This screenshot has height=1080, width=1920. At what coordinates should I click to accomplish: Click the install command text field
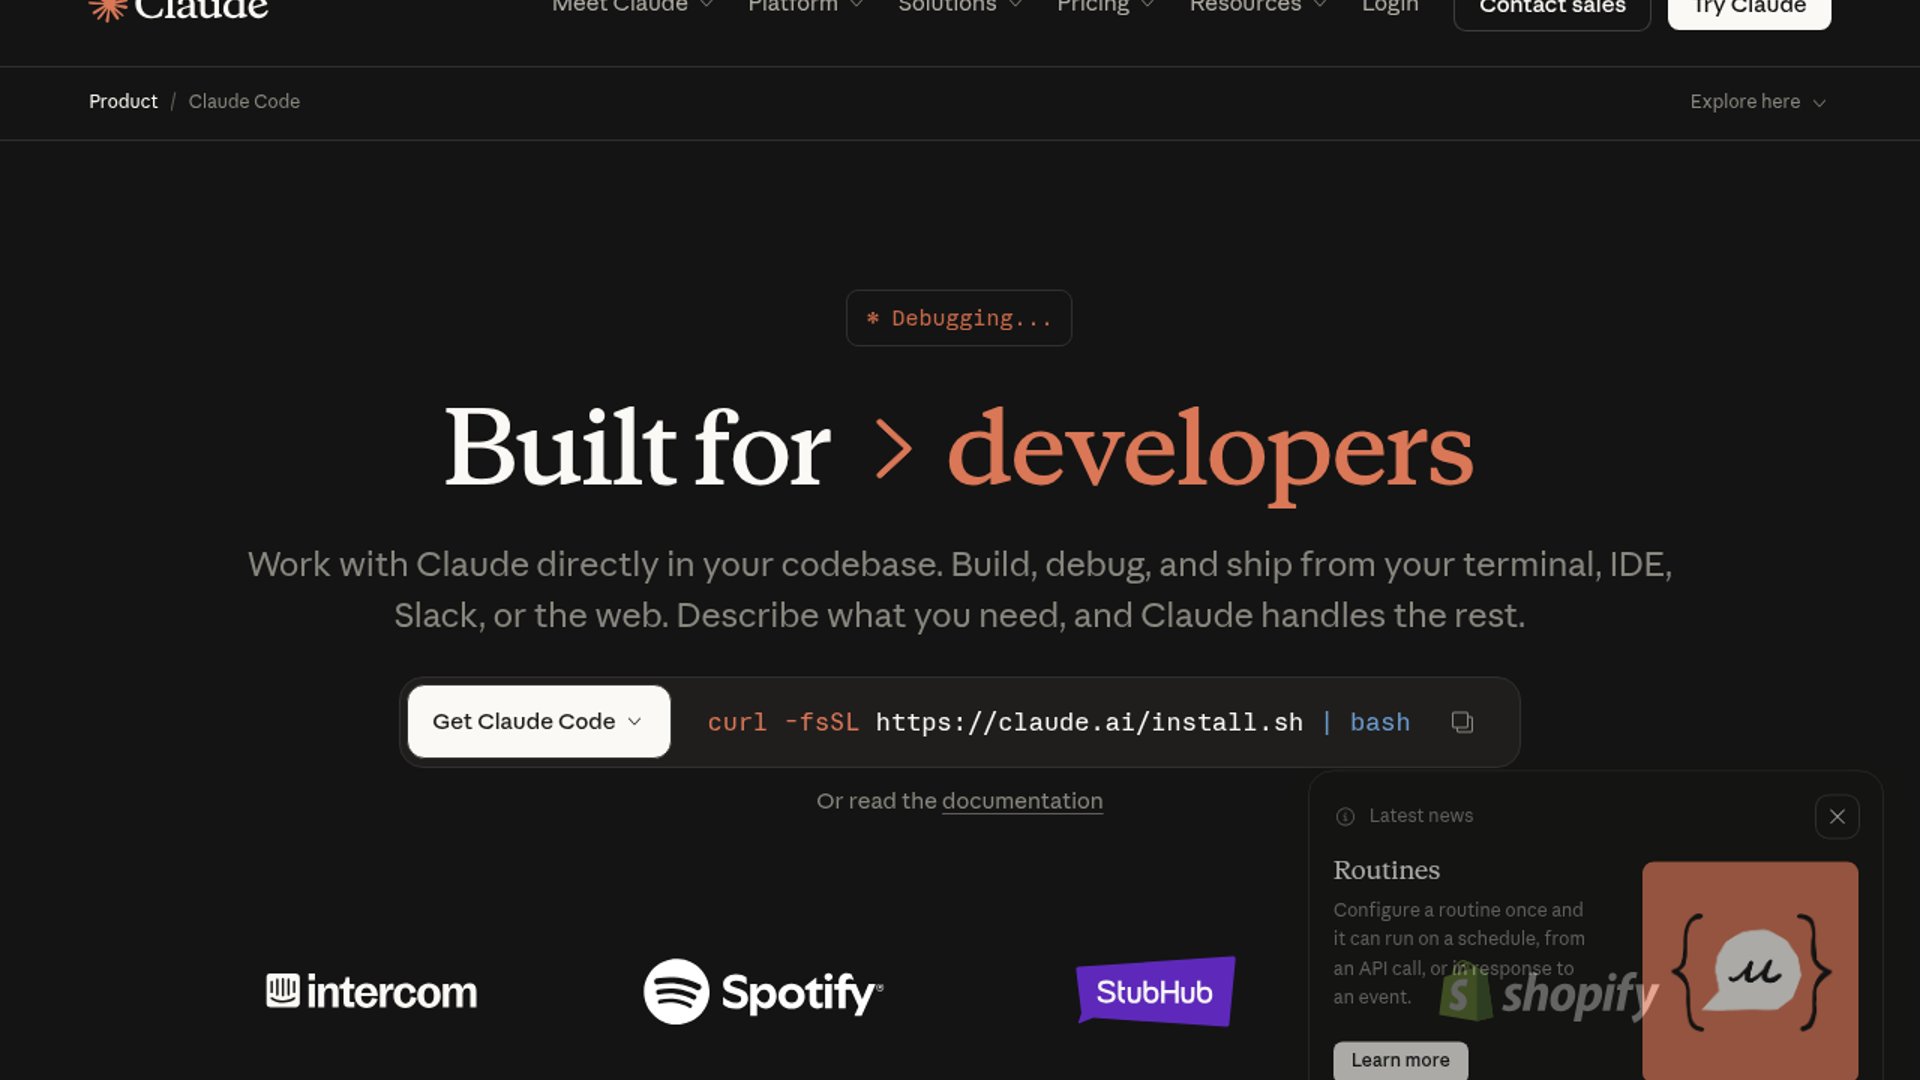click(x=1058, y=722)
